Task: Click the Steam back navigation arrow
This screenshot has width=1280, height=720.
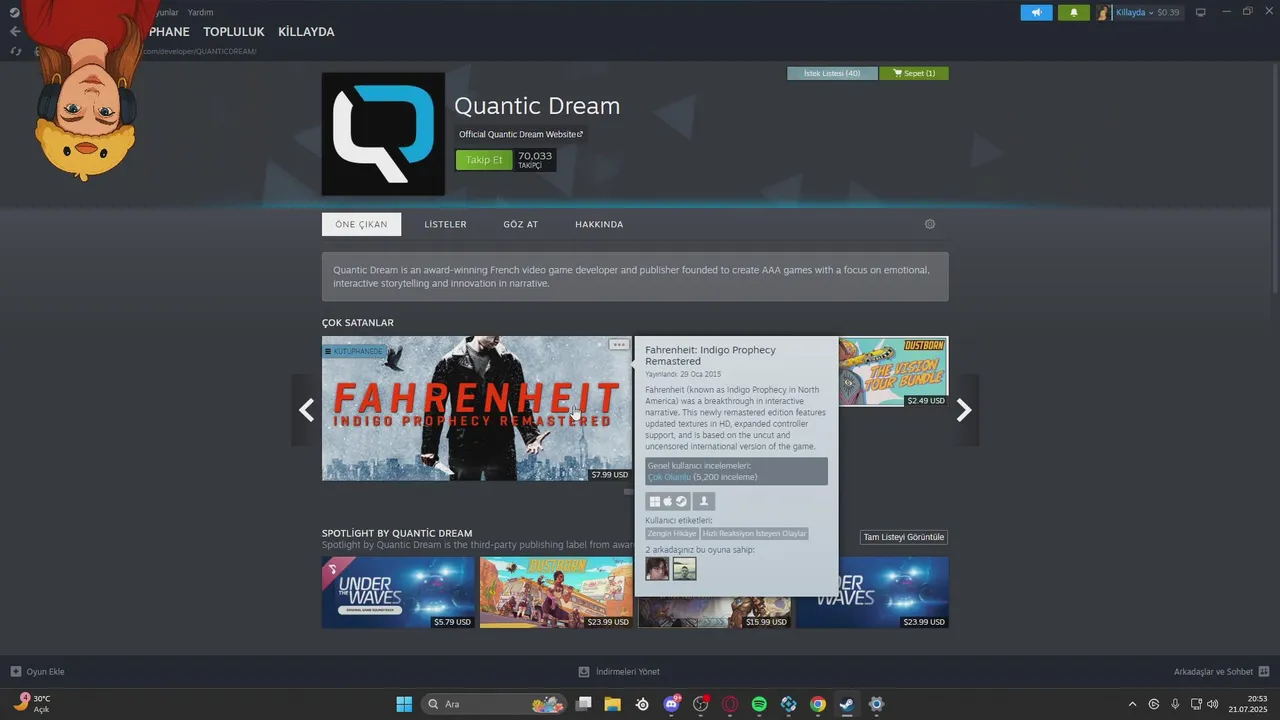Action: [x=15, y=32]
